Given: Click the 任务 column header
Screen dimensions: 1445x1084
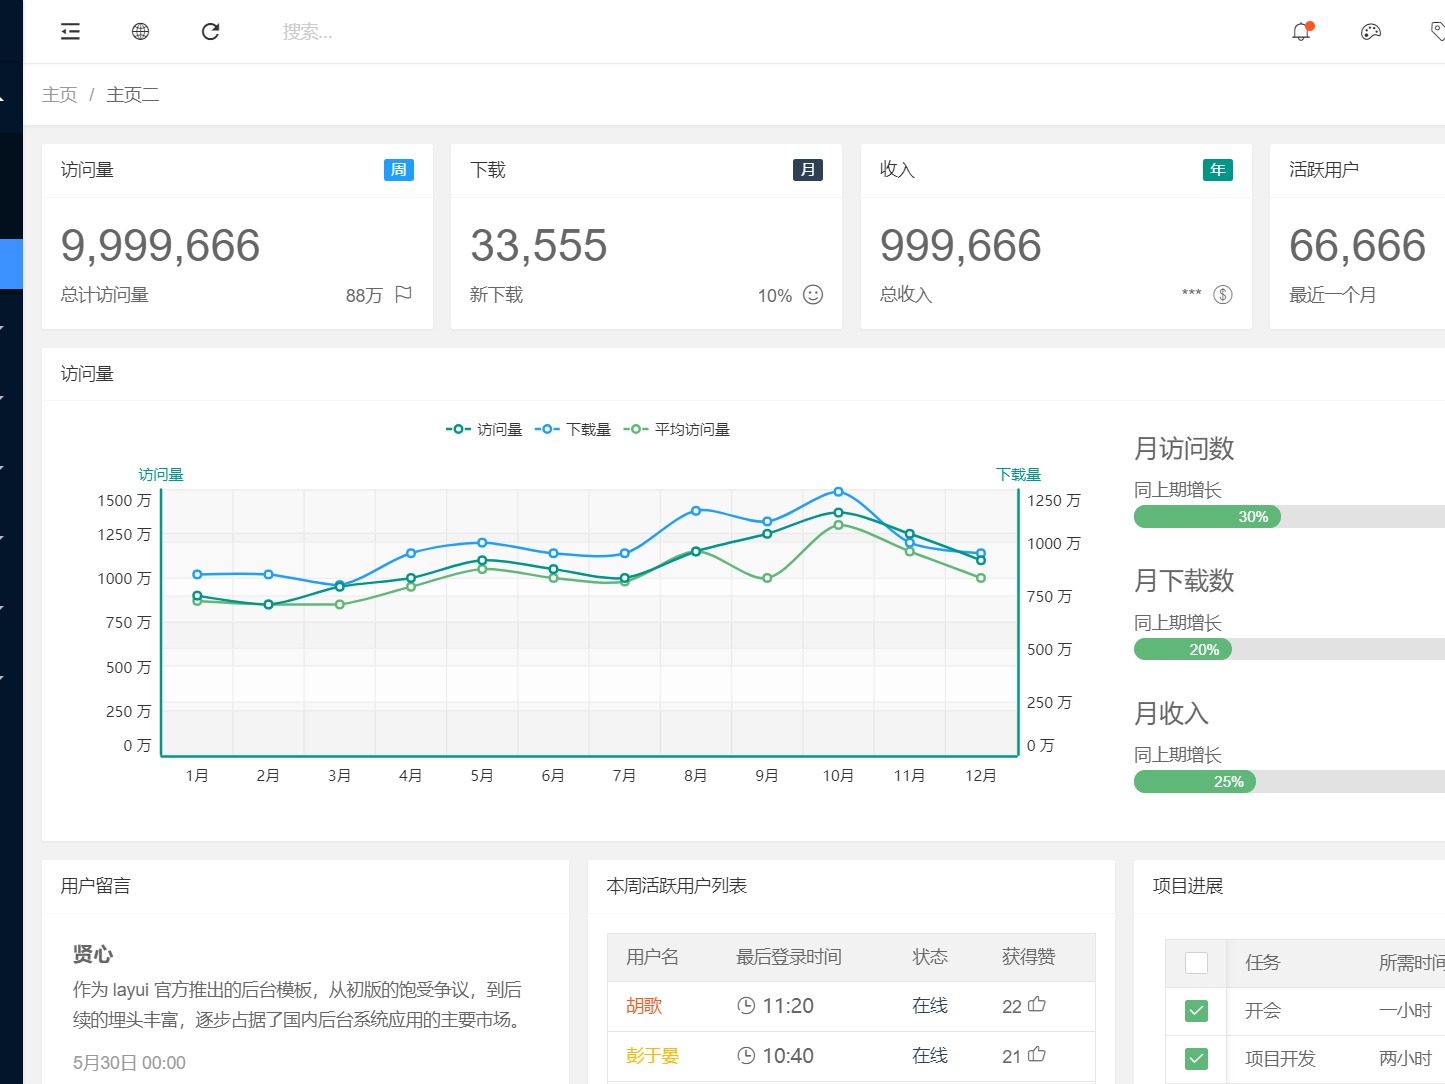Looking at the screenshot, I should pyautogui.click(x=1263, y=962).
